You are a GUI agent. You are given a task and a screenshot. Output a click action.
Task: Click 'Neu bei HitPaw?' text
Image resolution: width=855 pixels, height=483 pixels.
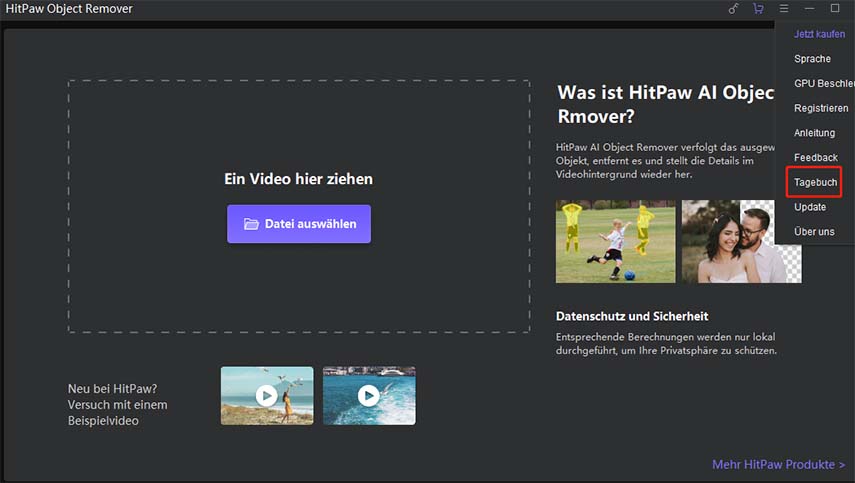(112, 389)
